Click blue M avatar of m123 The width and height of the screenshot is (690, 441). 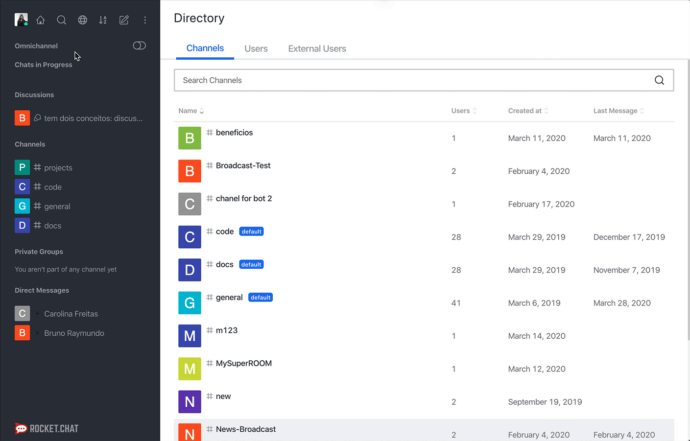[190, 336]
